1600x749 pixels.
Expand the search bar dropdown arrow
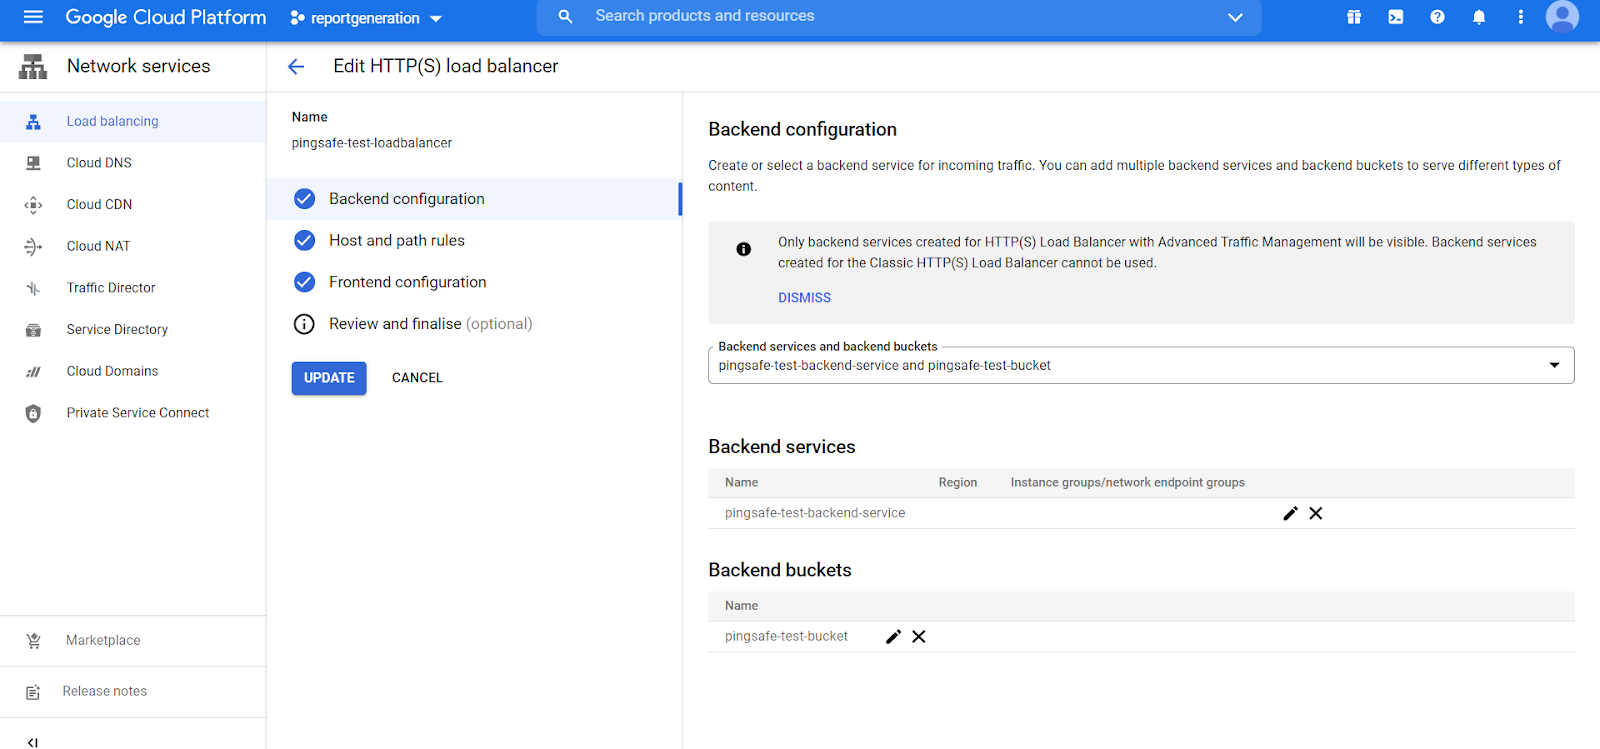1235,17
